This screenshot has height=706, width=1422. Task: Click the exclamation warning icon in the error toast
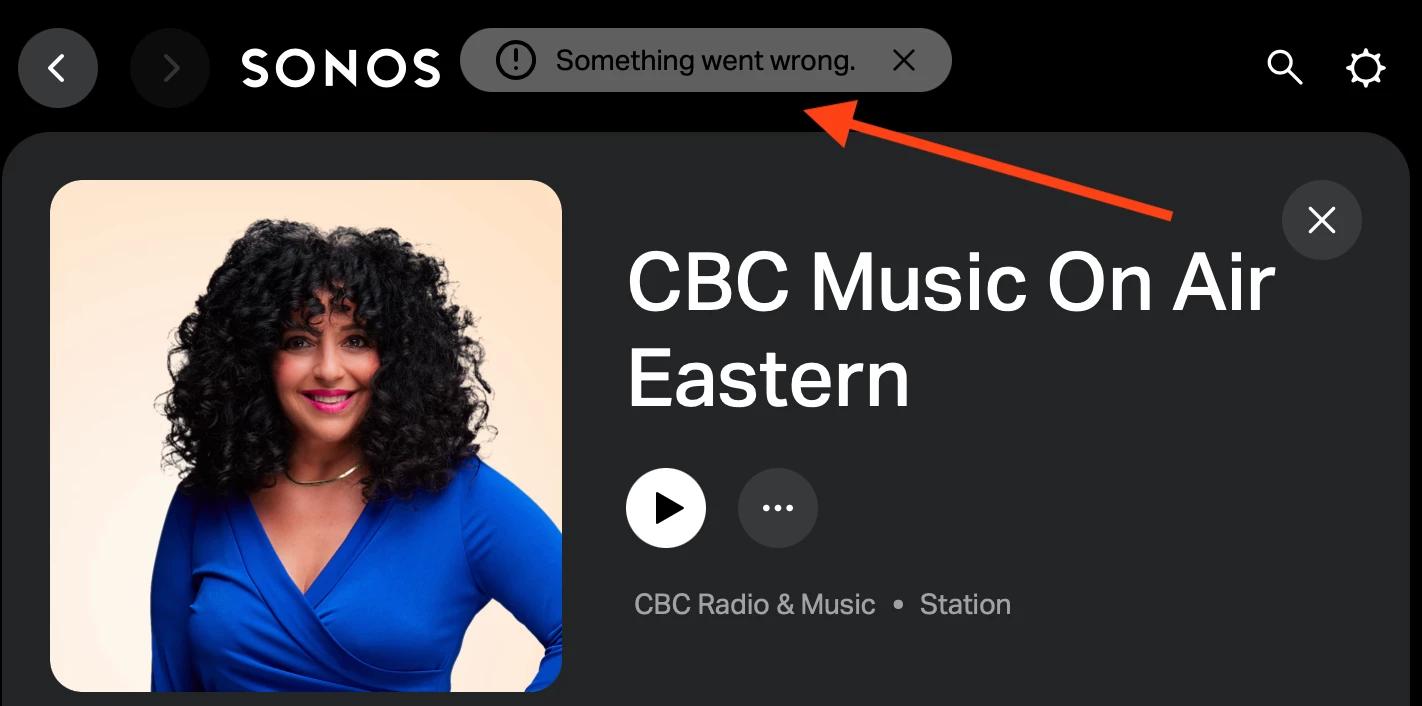tap(516, 61)
